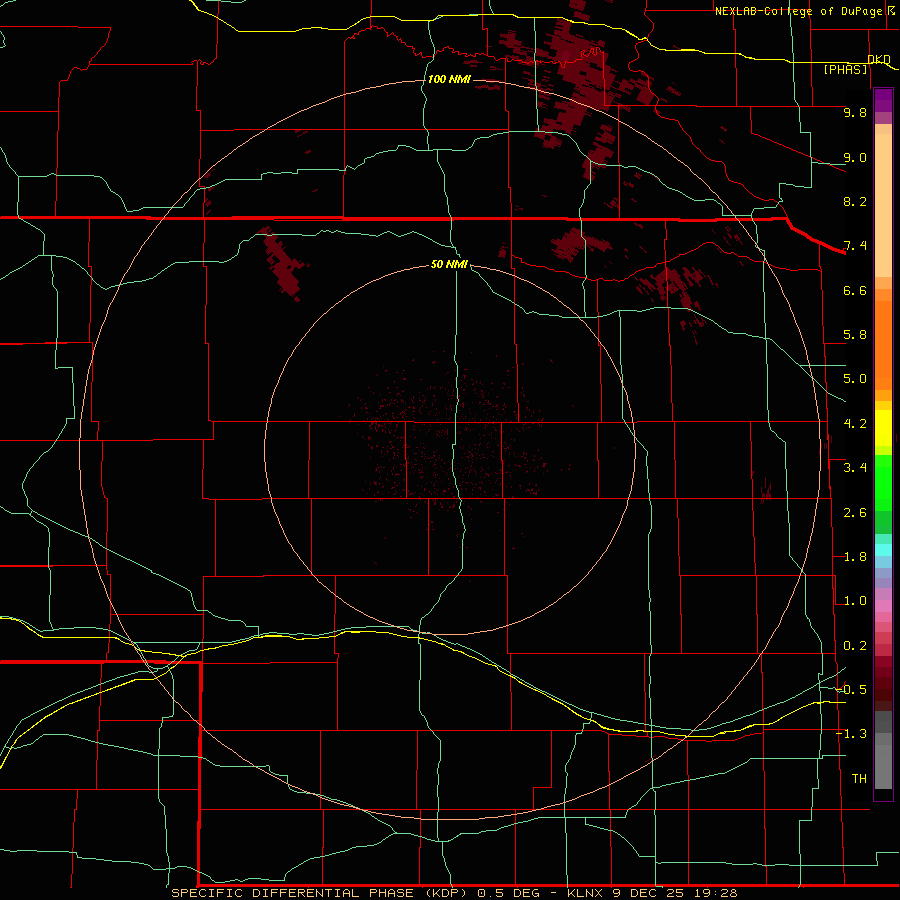Click the 6.6 scale value

pos(855,290)
